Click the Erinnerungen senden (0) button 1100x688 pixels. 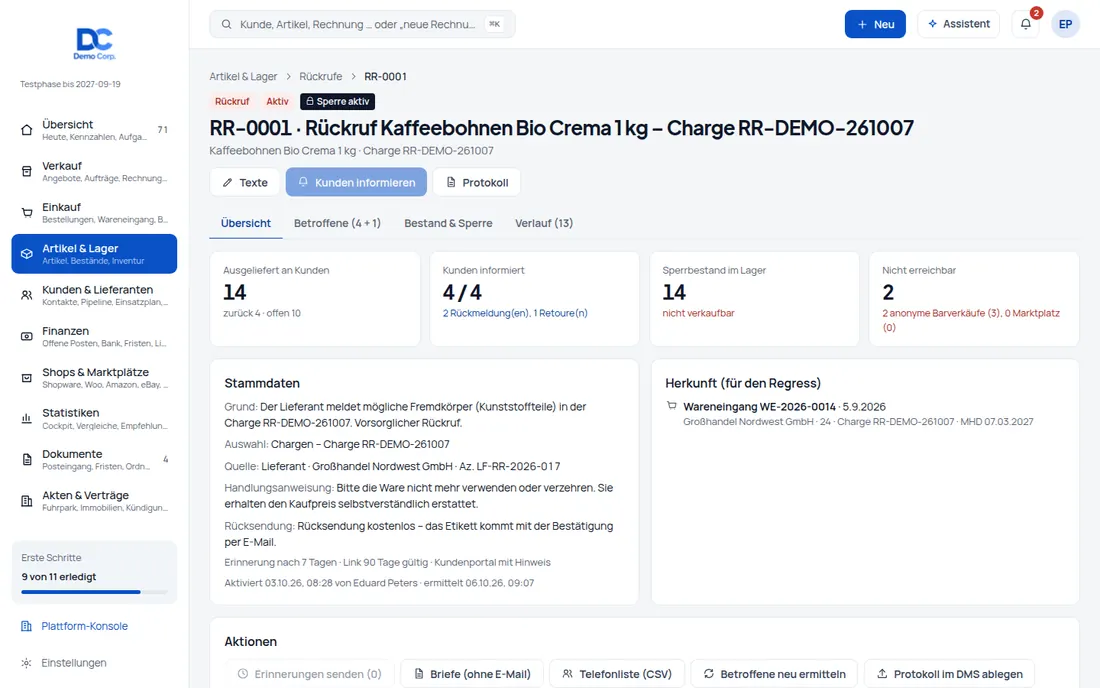(309, 674)
